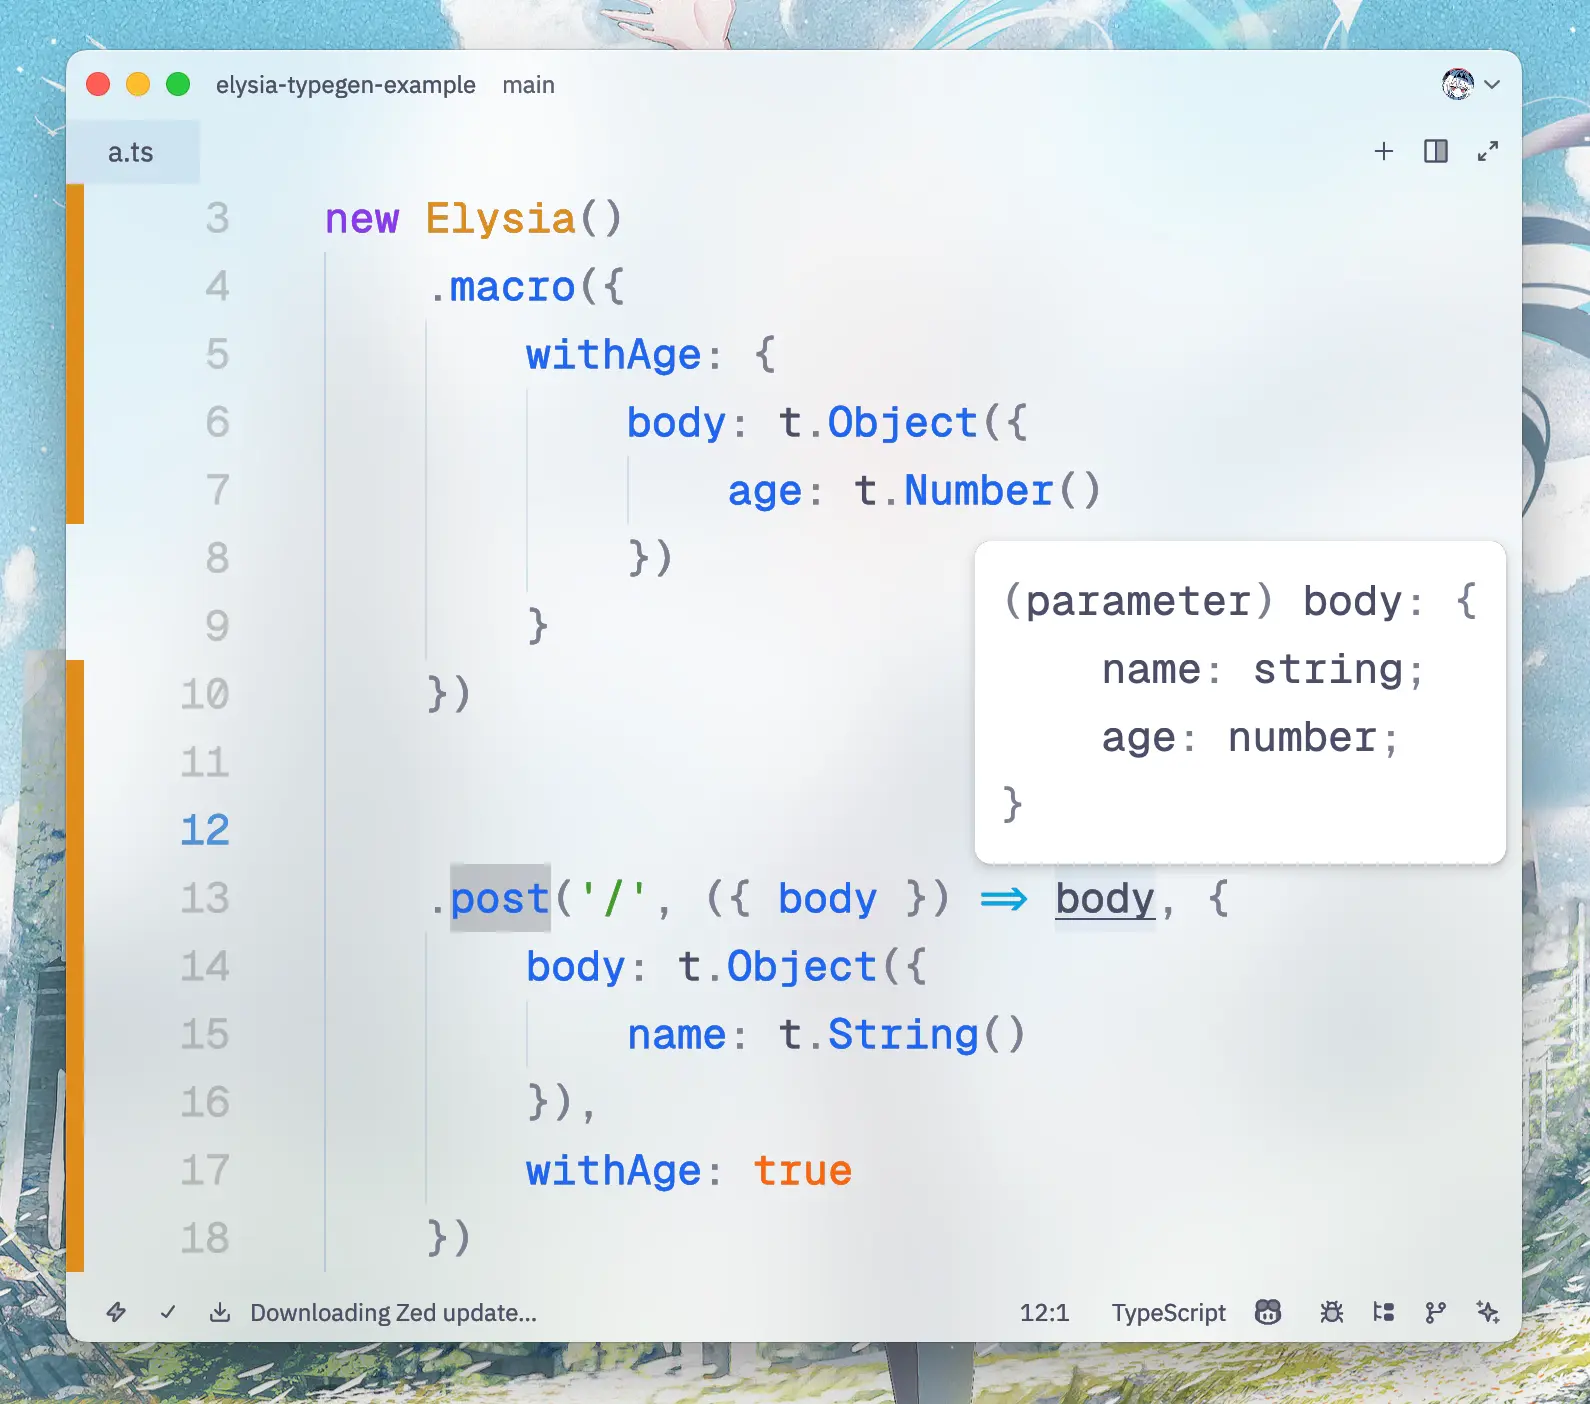Click the name property on line 15
This screenshot has height=1404, width=1590.
[x=677, y=1034]
